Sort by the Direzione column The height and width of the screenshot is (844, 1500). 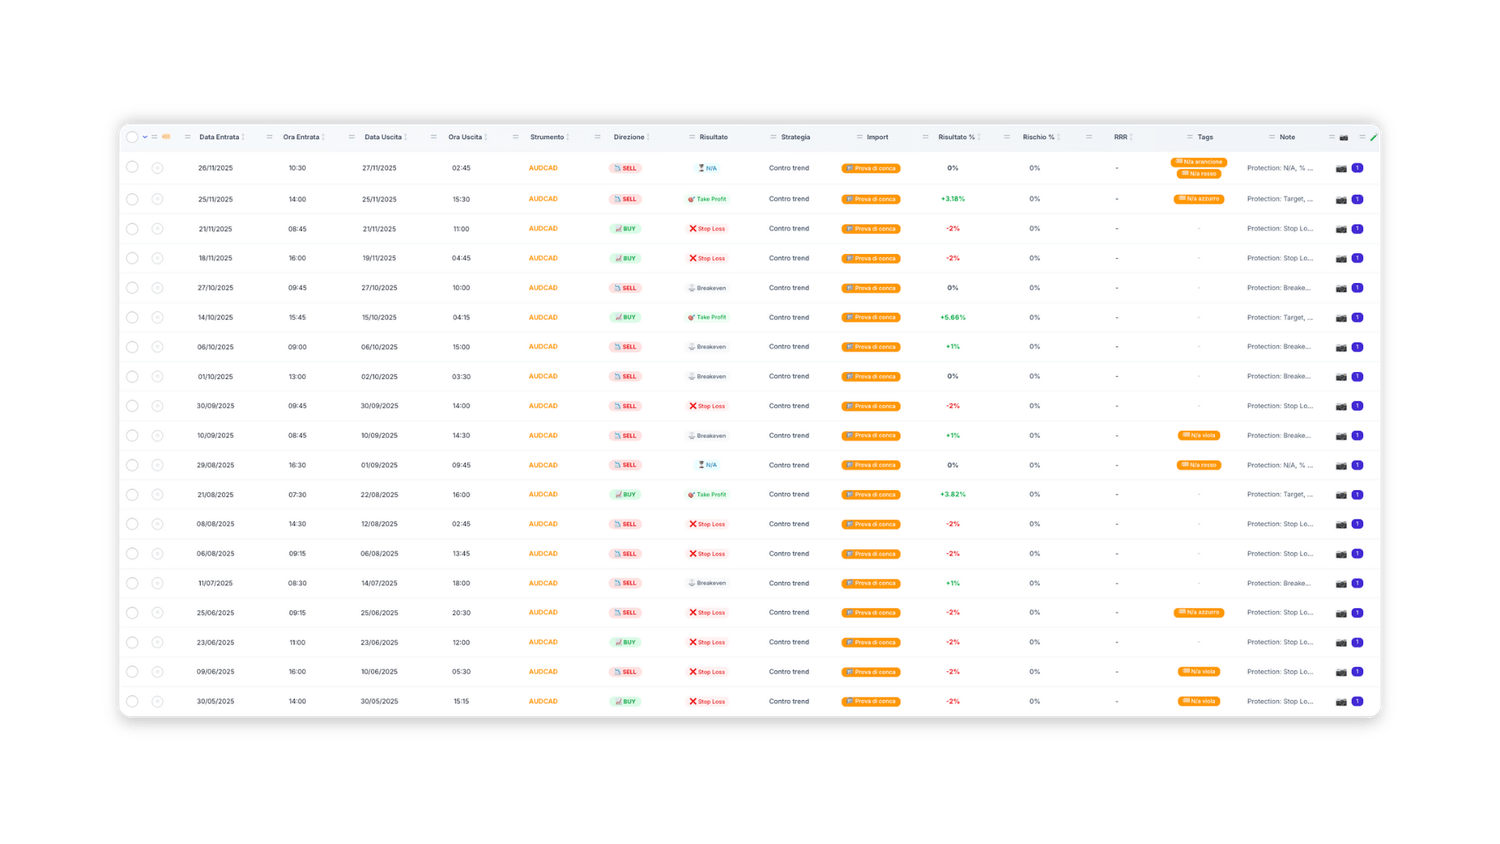(x=632, y=137)
